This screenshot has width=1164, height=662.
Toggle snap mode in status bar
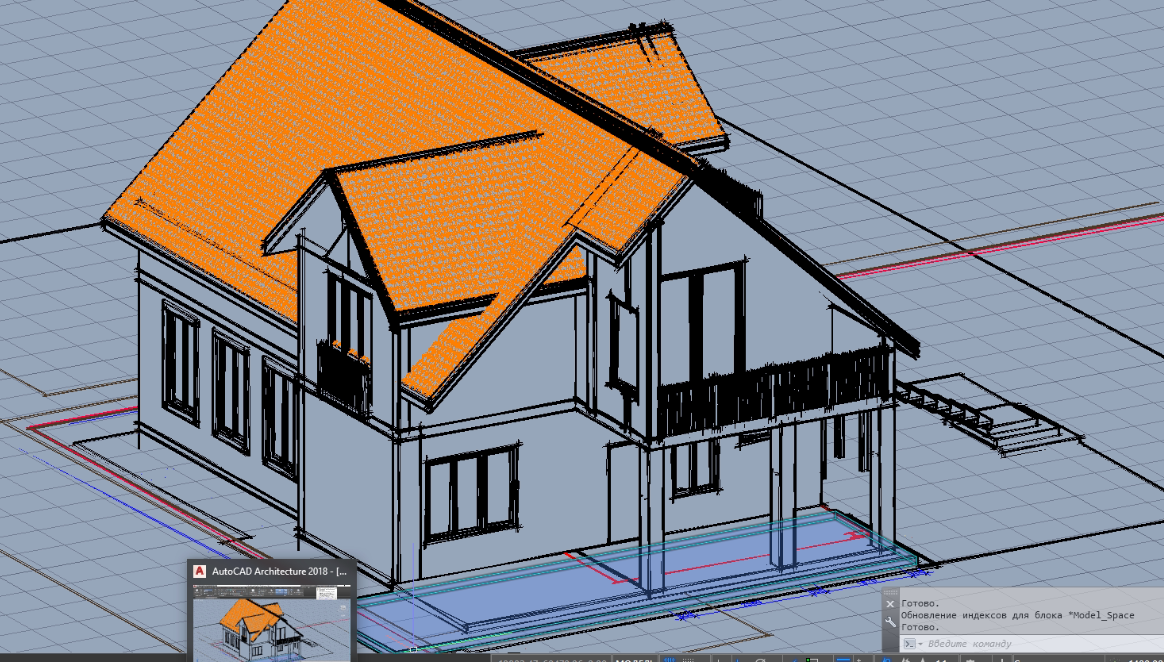coord(690,658)
